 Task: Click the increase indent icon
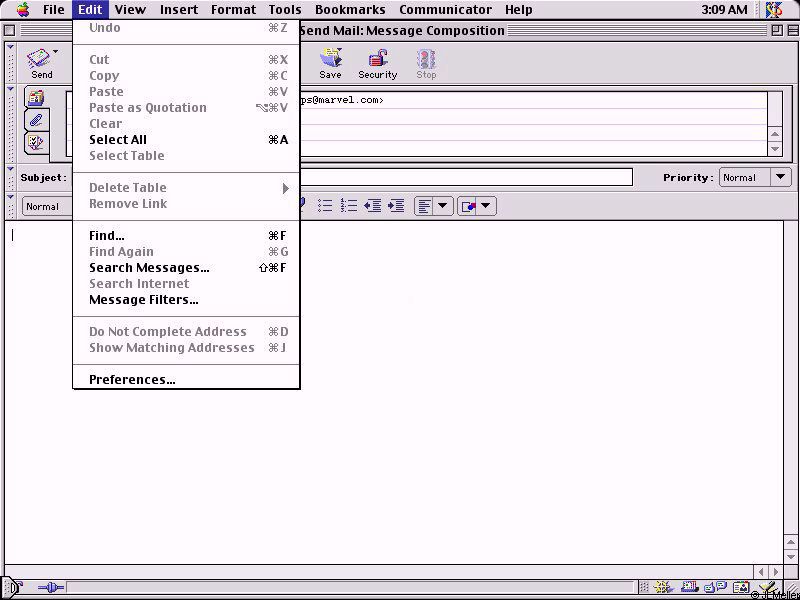click(x=396, y=206)
